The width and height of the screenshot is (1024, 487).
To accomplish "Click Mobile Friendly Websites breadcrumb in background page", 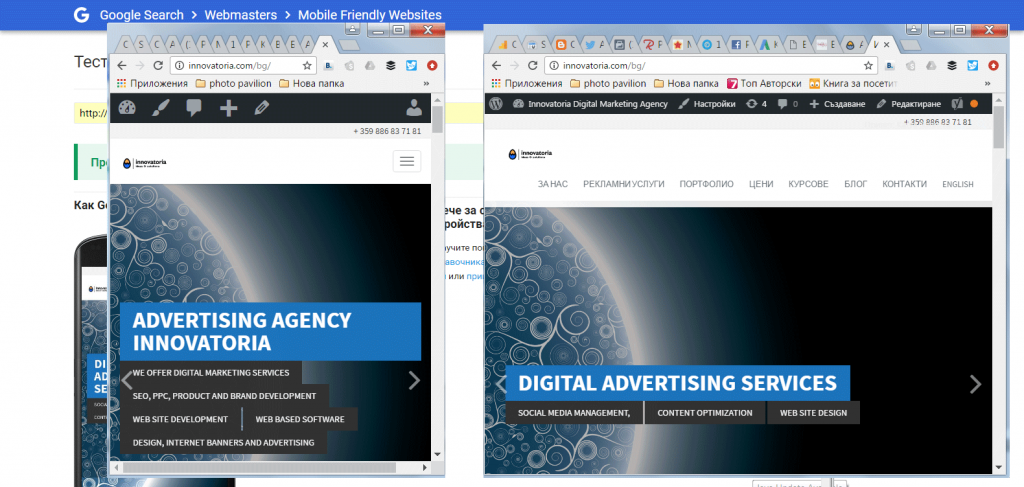I will click(370, 14).
